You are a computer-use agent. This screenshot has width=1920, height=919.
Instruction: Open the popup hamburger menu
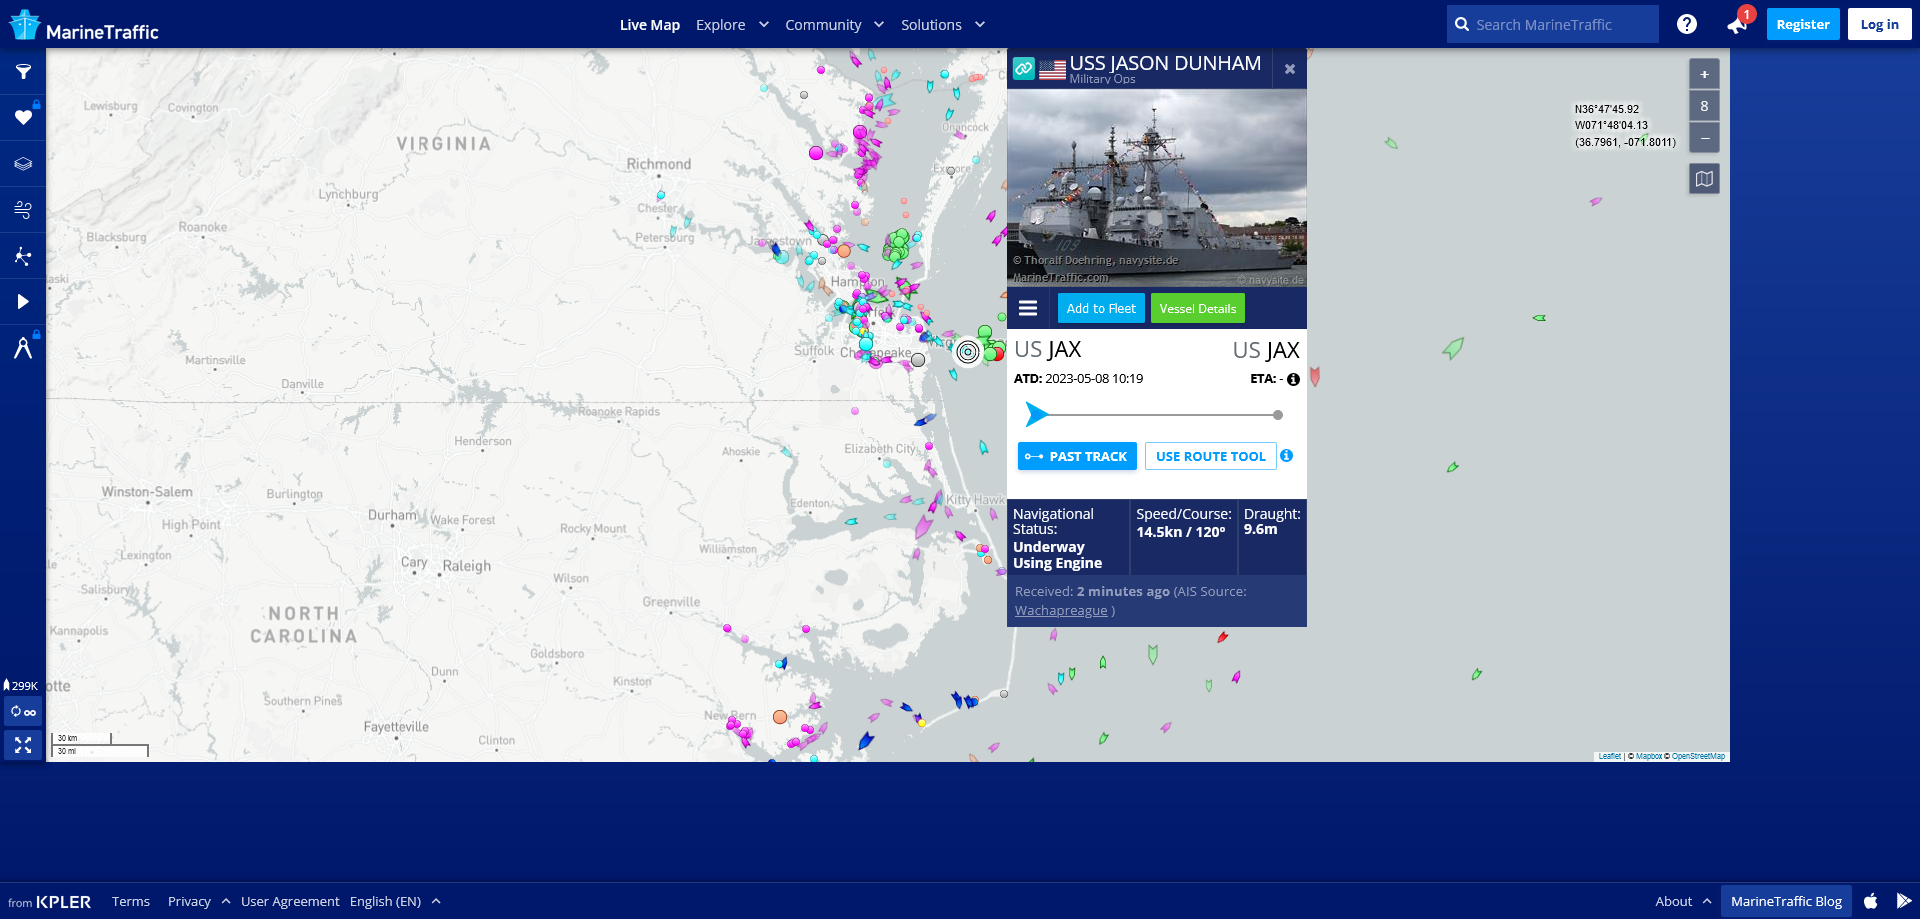click(x=1028, y=308)
